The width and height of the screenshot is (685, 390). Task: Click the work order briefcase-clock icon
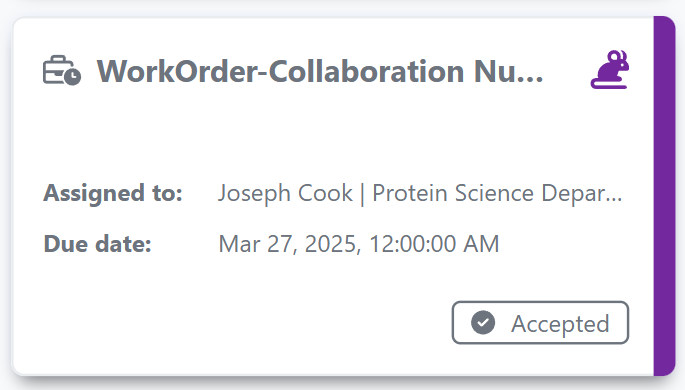(x=62, y=70)
